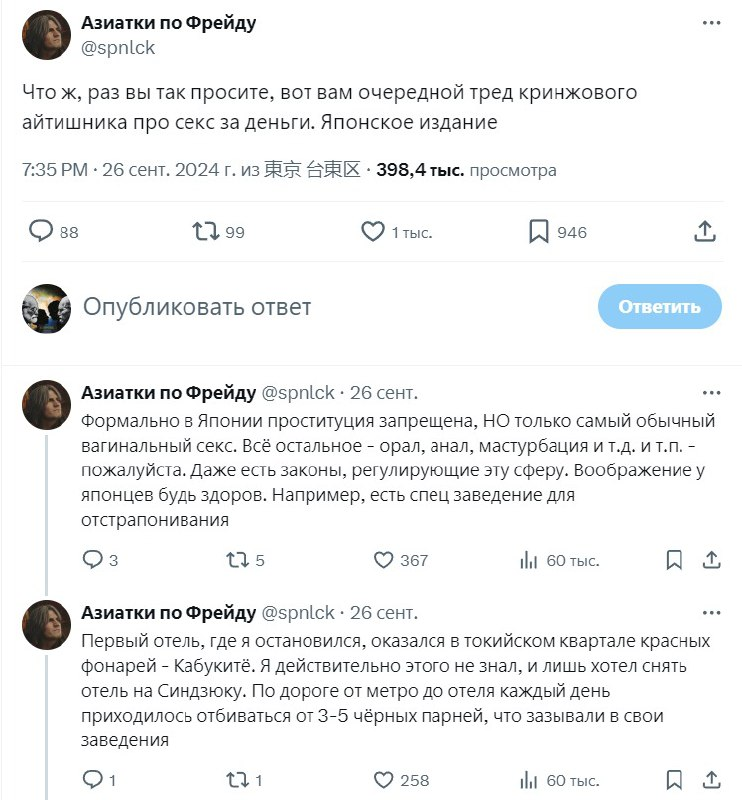Like the reply with 258 likes

pyautogui.click(x=384, y=780)
